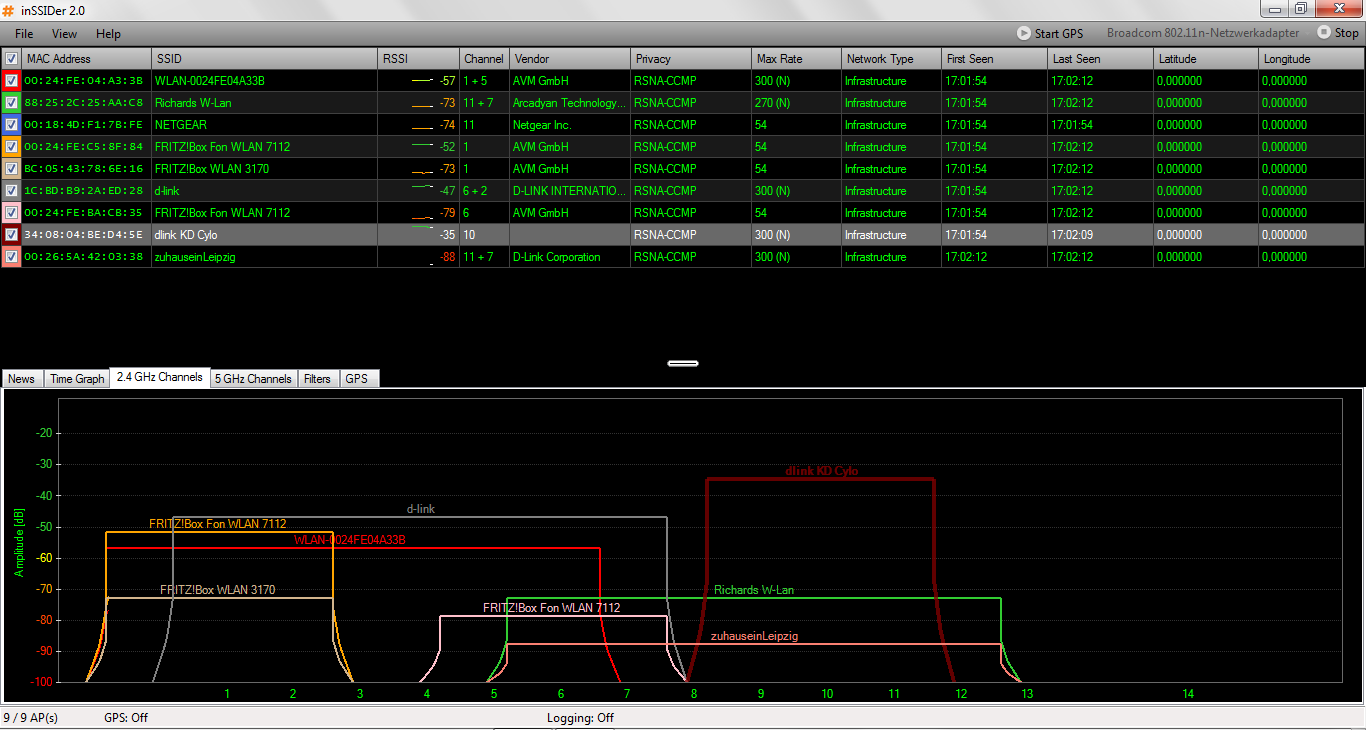
Task: Click the Stop button label
Action: 1347,34
